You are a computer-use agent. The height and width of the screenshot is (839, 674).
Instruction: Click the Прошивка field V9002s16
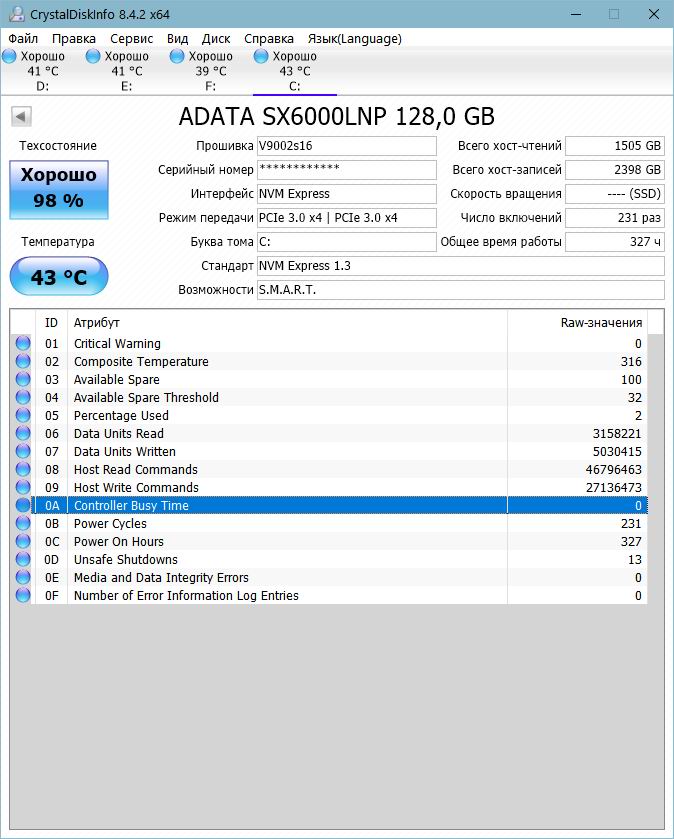click(347, 146)
